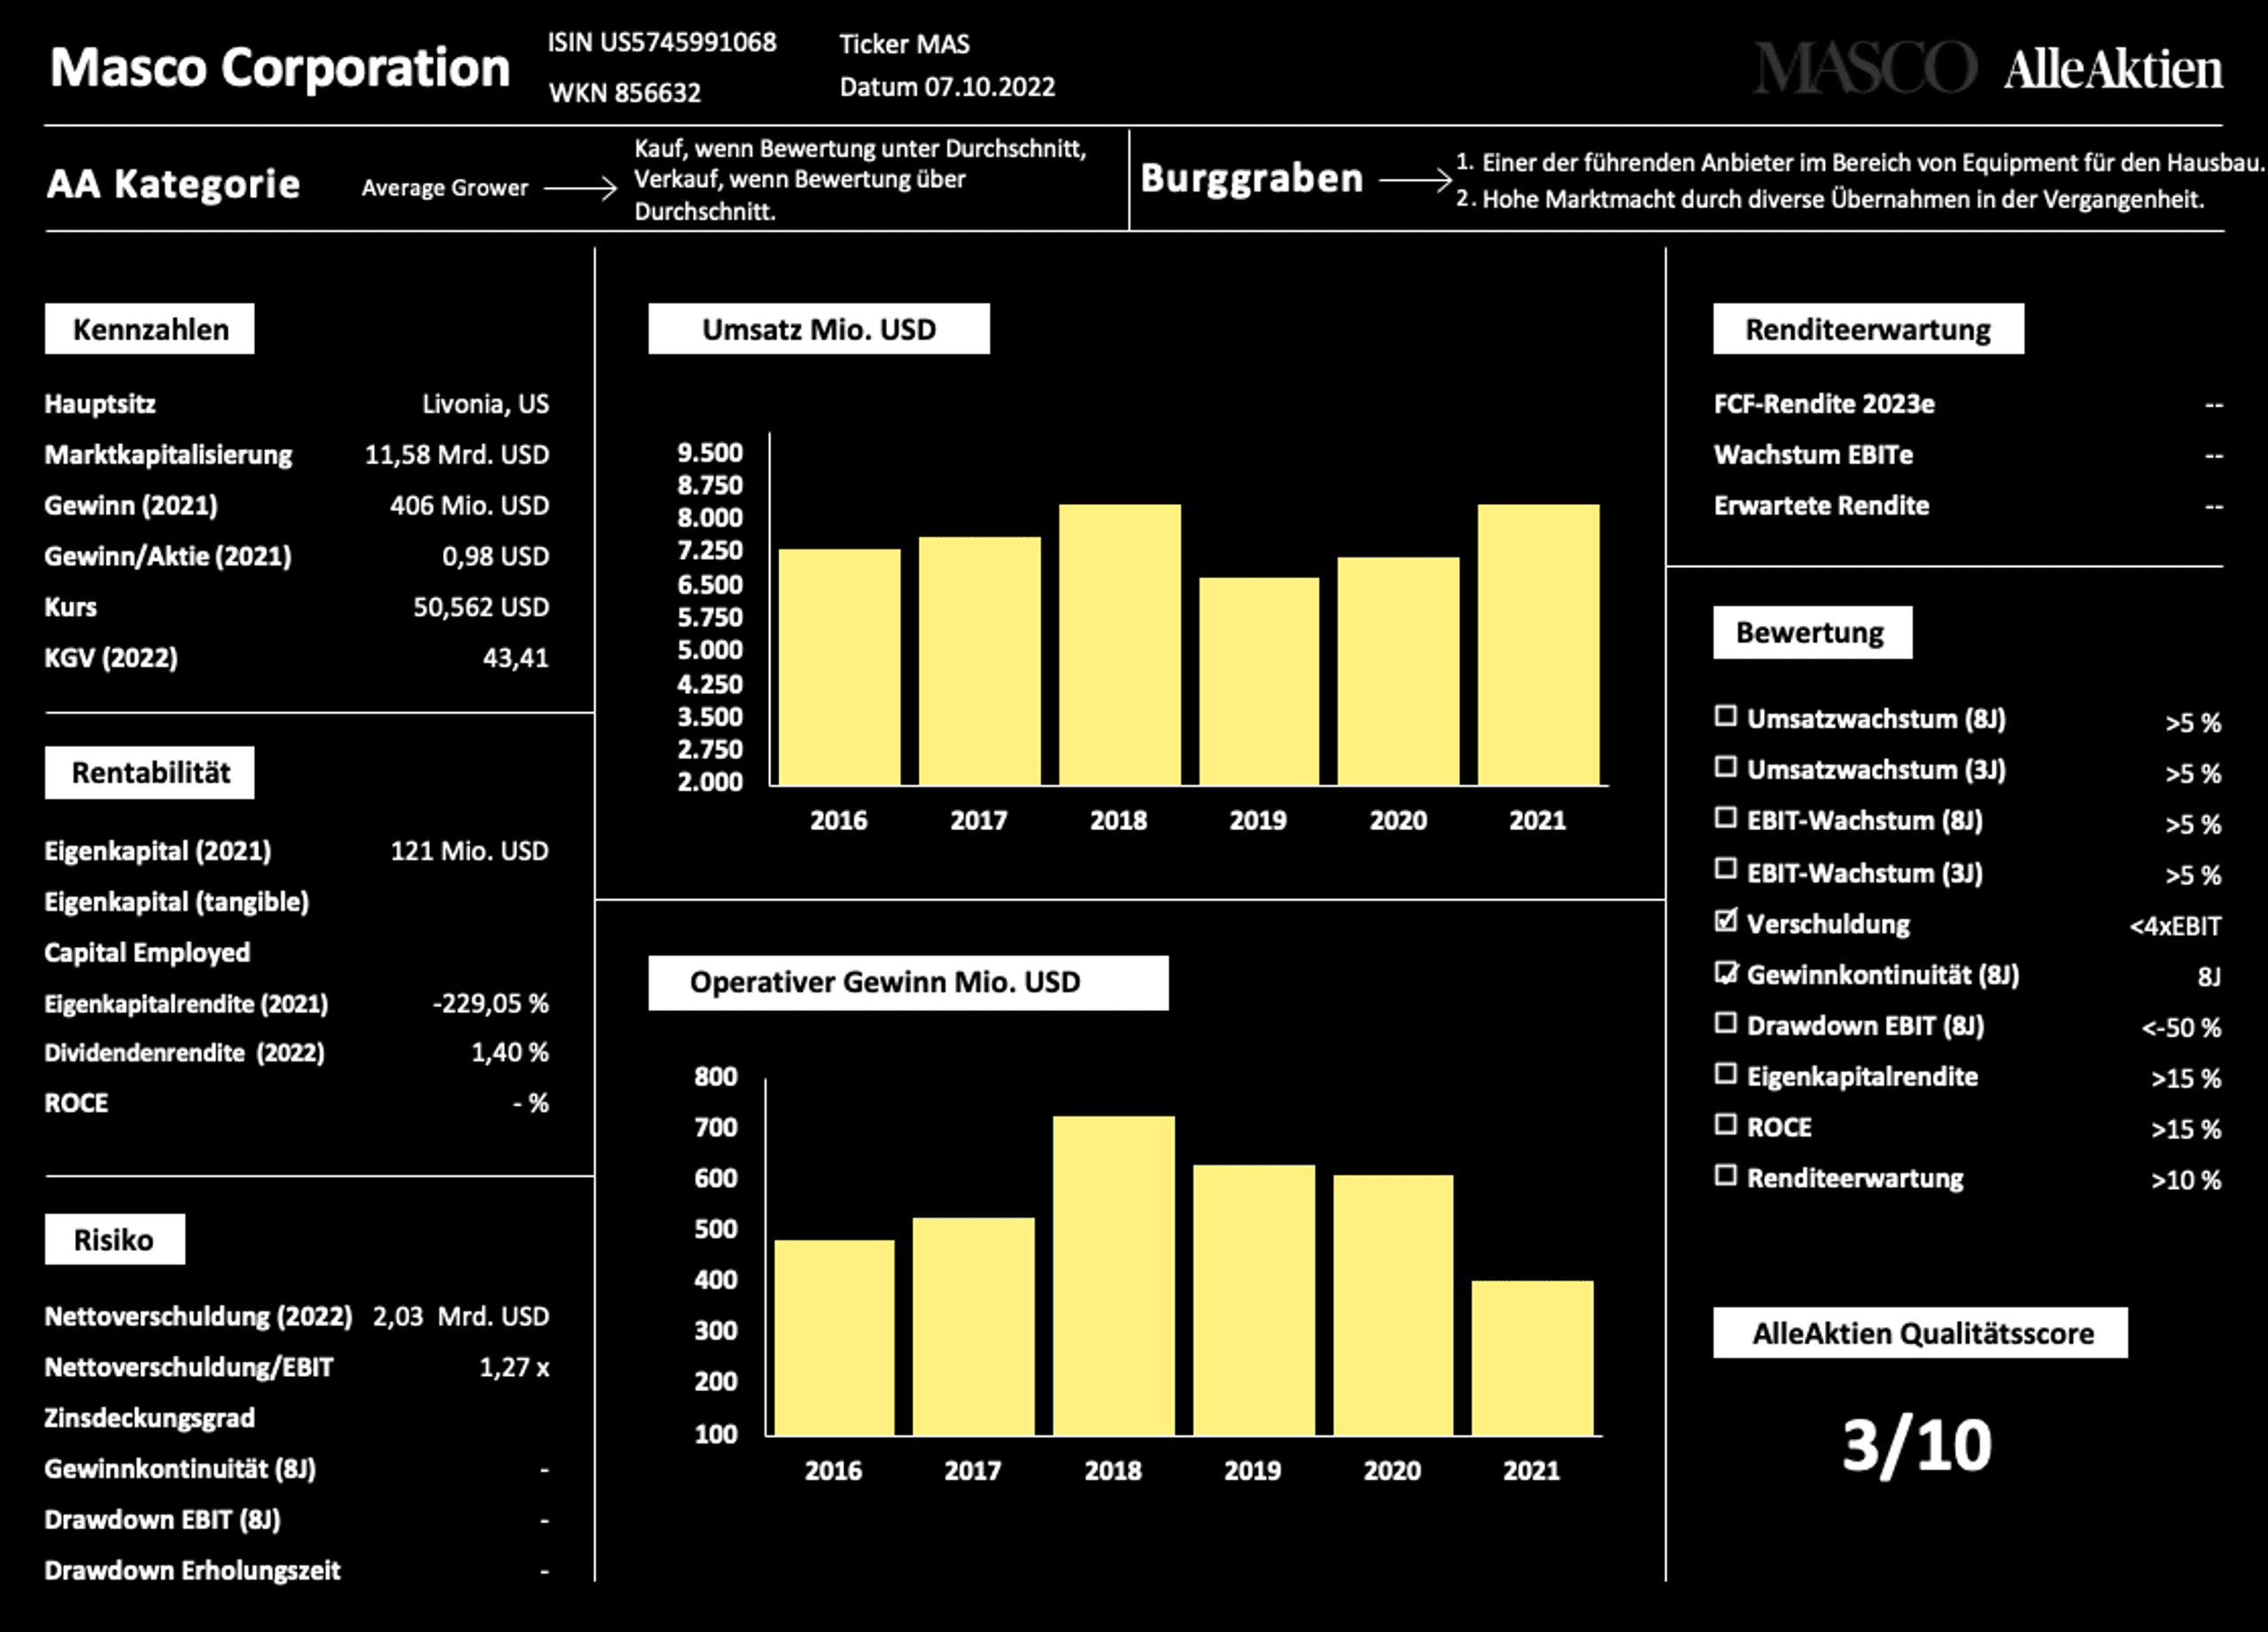Click the 2021 bar in Umsatz chart
The height and width of the screenshot is (1632, 2268).
[x=1538, y=645]
